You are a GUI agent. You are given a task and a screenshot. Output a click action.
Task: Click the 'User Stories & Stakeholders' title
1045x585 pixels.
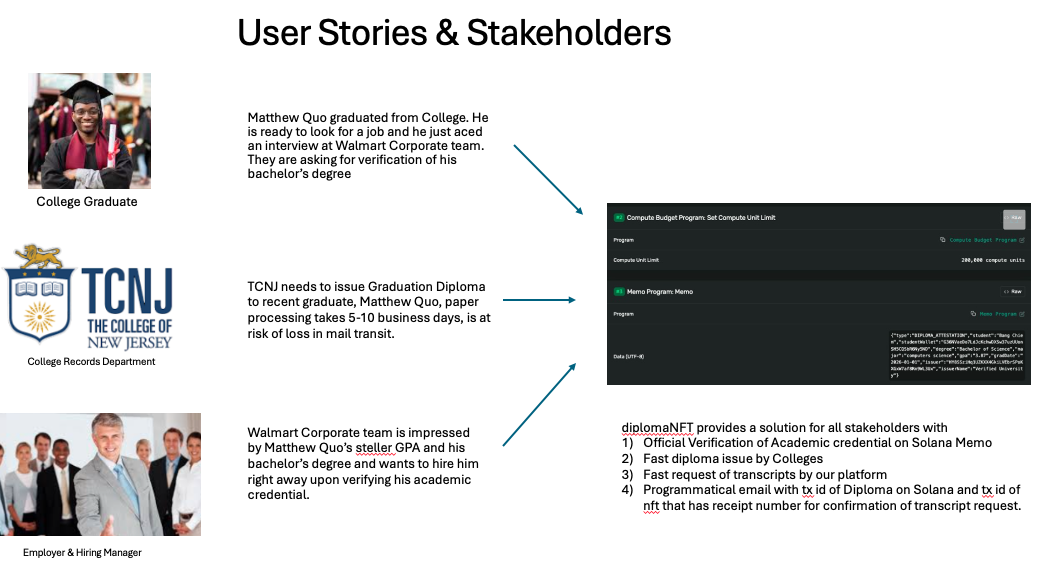point(454,33)
